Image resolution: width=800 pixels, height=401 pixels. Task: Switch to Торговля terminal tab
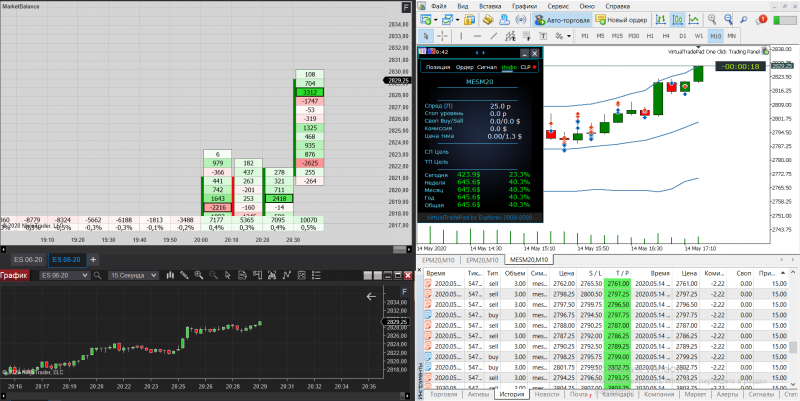(444, 394)
